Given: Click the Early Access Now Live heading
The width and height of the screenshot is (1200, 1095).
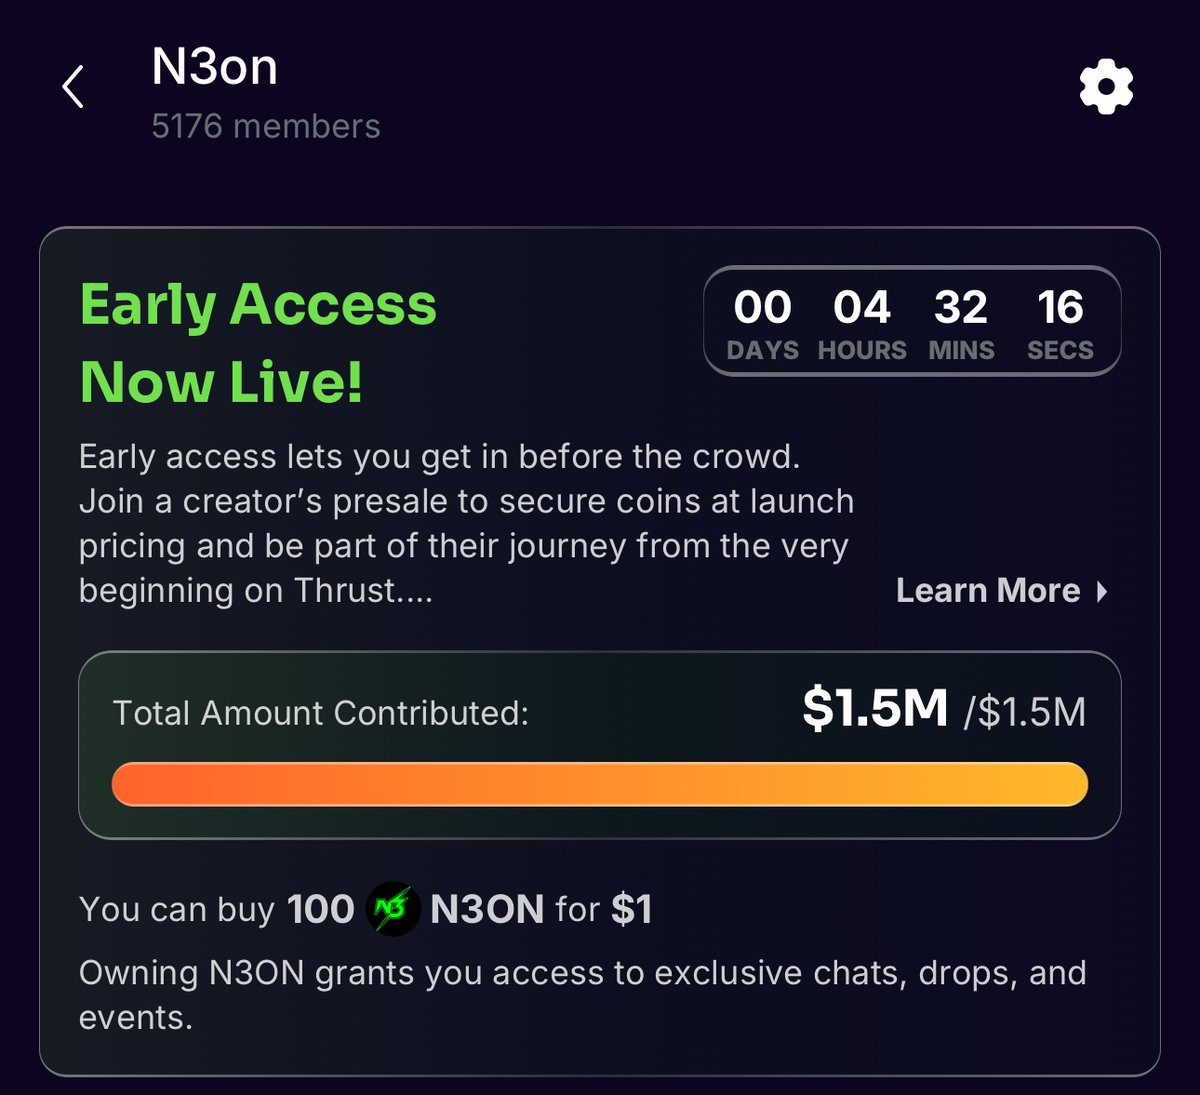Looking at the screenshot, I should pyautogui.click(x=258, y=340).
